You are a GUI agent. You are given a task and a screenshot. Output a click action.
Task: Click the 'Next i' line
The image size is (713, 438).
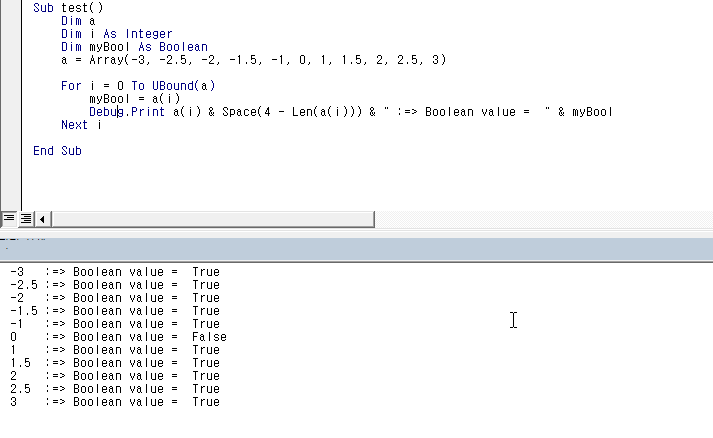click(81, 125)
